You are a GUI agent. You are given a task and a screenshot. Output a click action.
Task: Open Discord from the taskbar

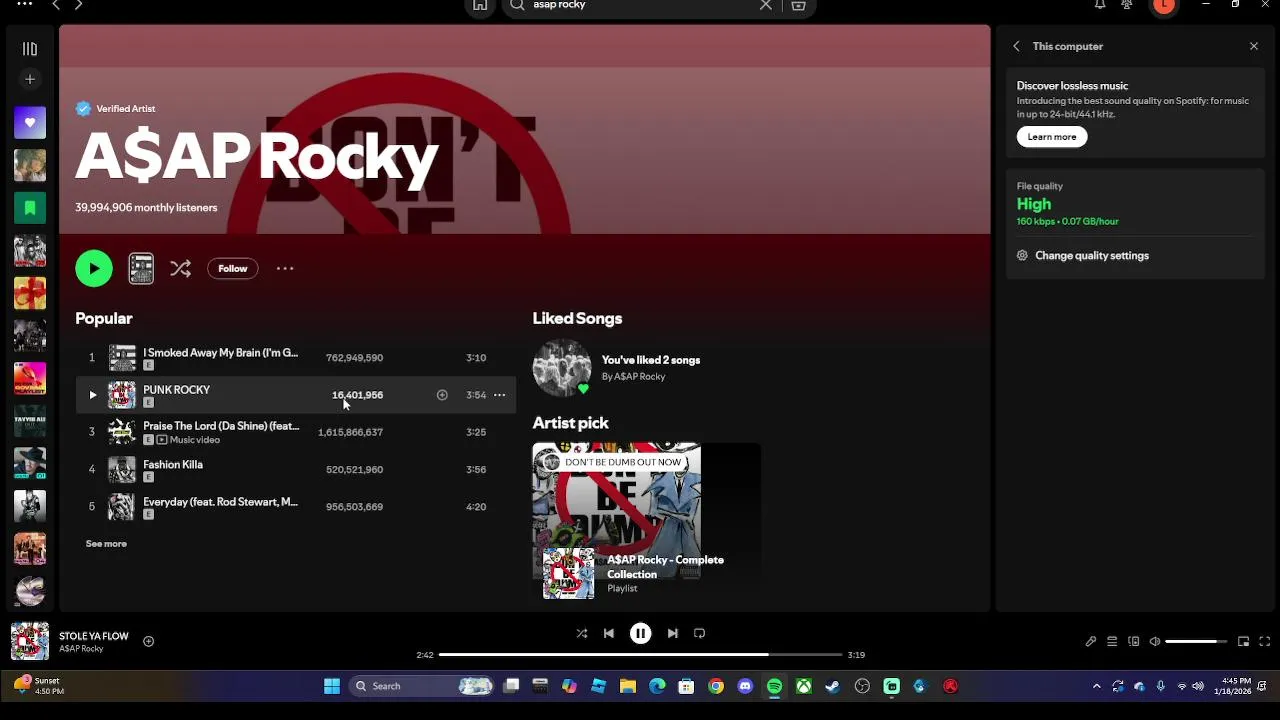coord(745,686)
